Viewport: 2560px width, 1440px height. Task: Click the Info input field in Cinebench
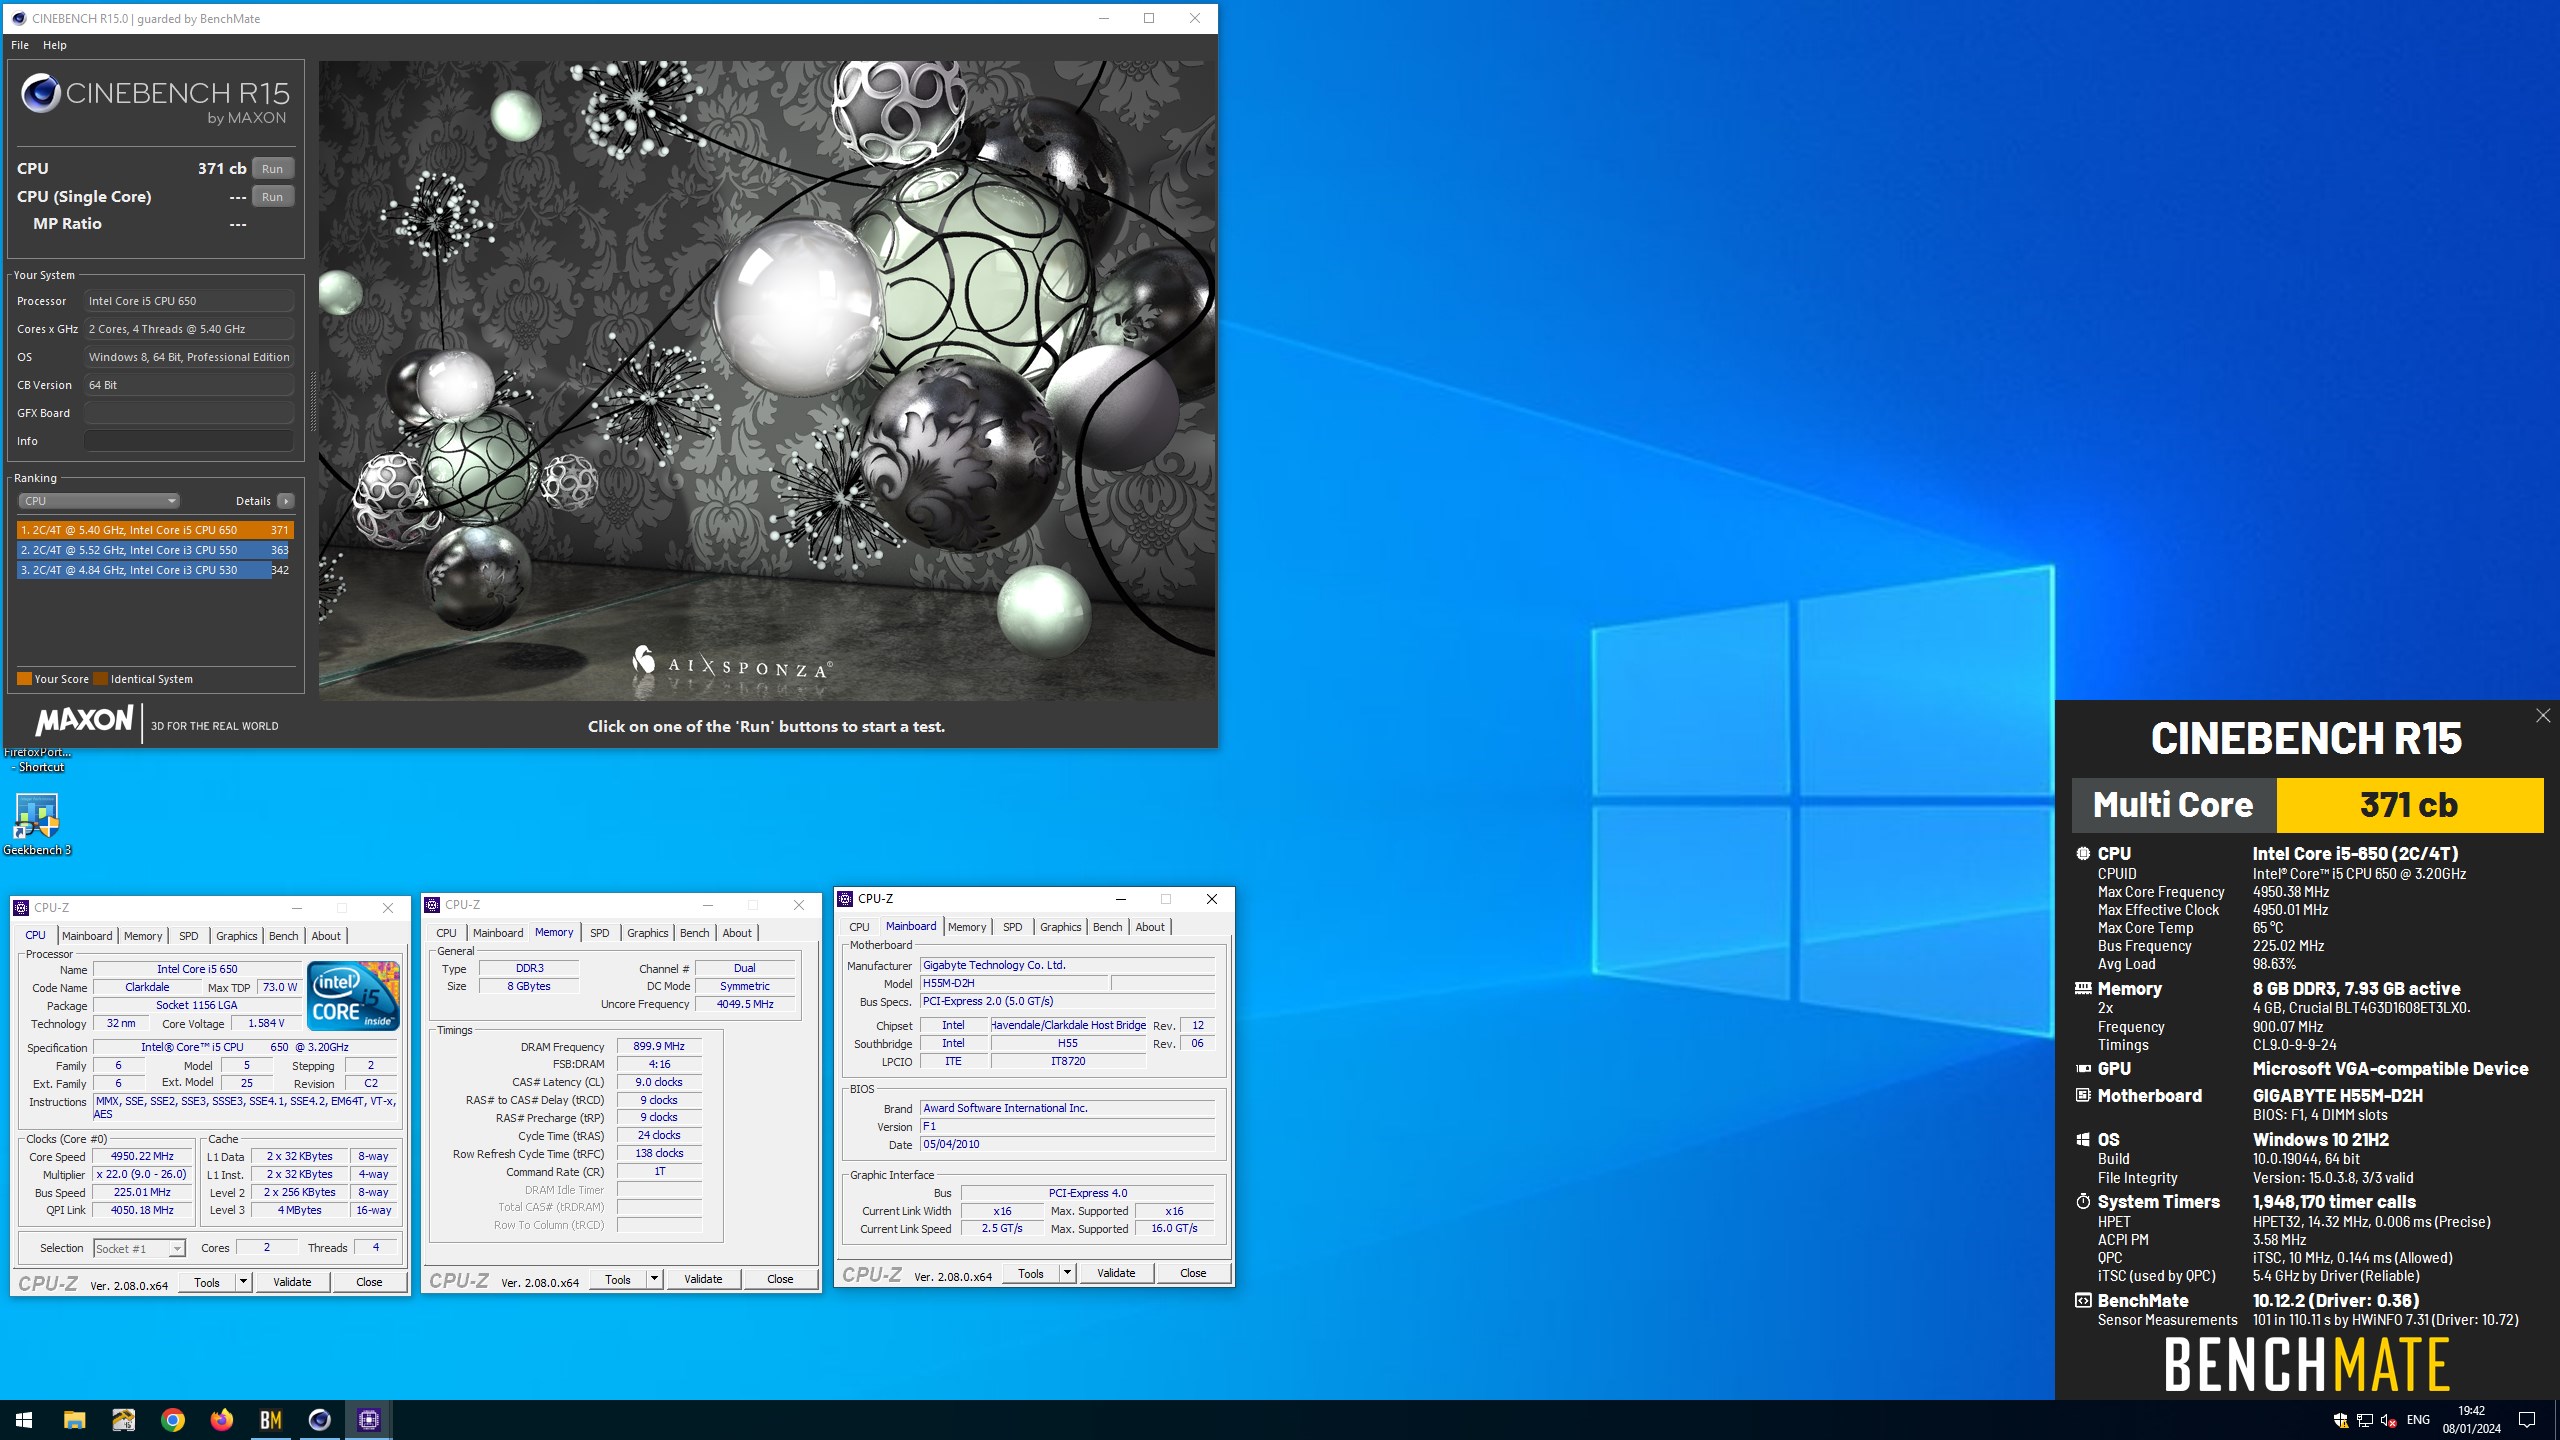(x=189, y=441)
